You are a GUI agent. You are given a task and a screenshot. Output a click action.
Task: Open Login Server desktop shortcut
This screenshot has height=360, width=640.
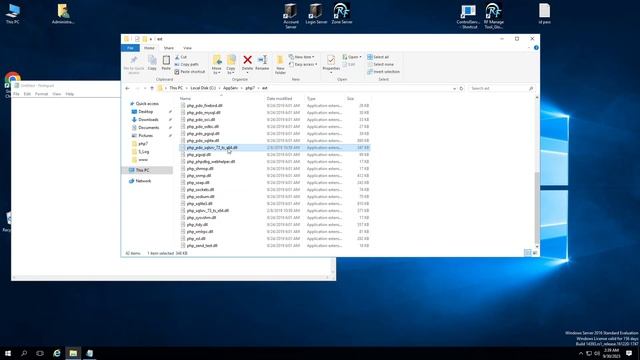[x=316, y=13]
